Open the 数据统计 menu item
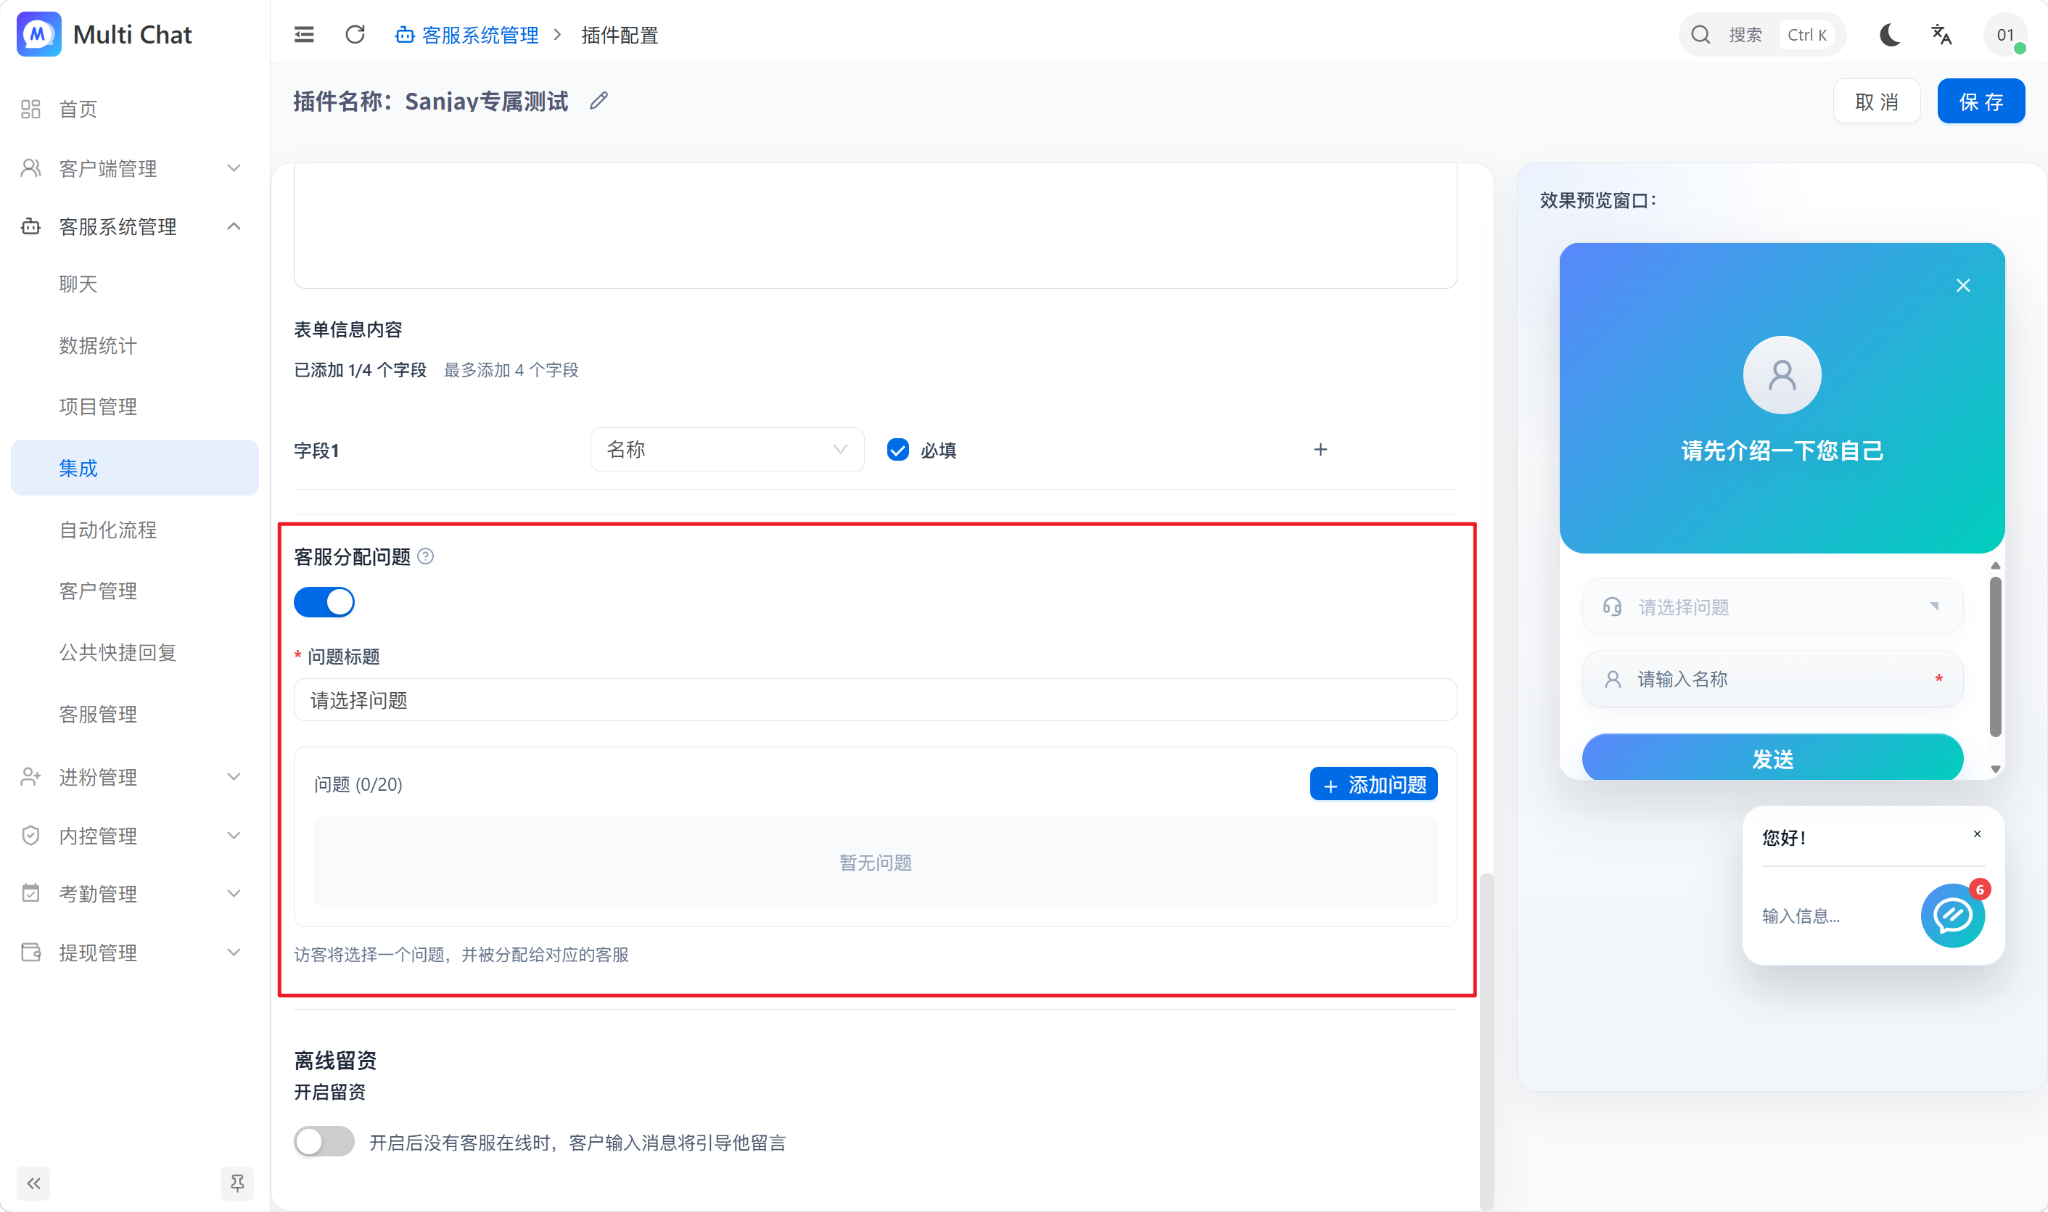Image resolution: width=2048 pixels, height=1212 pixels. click(135, 346)
